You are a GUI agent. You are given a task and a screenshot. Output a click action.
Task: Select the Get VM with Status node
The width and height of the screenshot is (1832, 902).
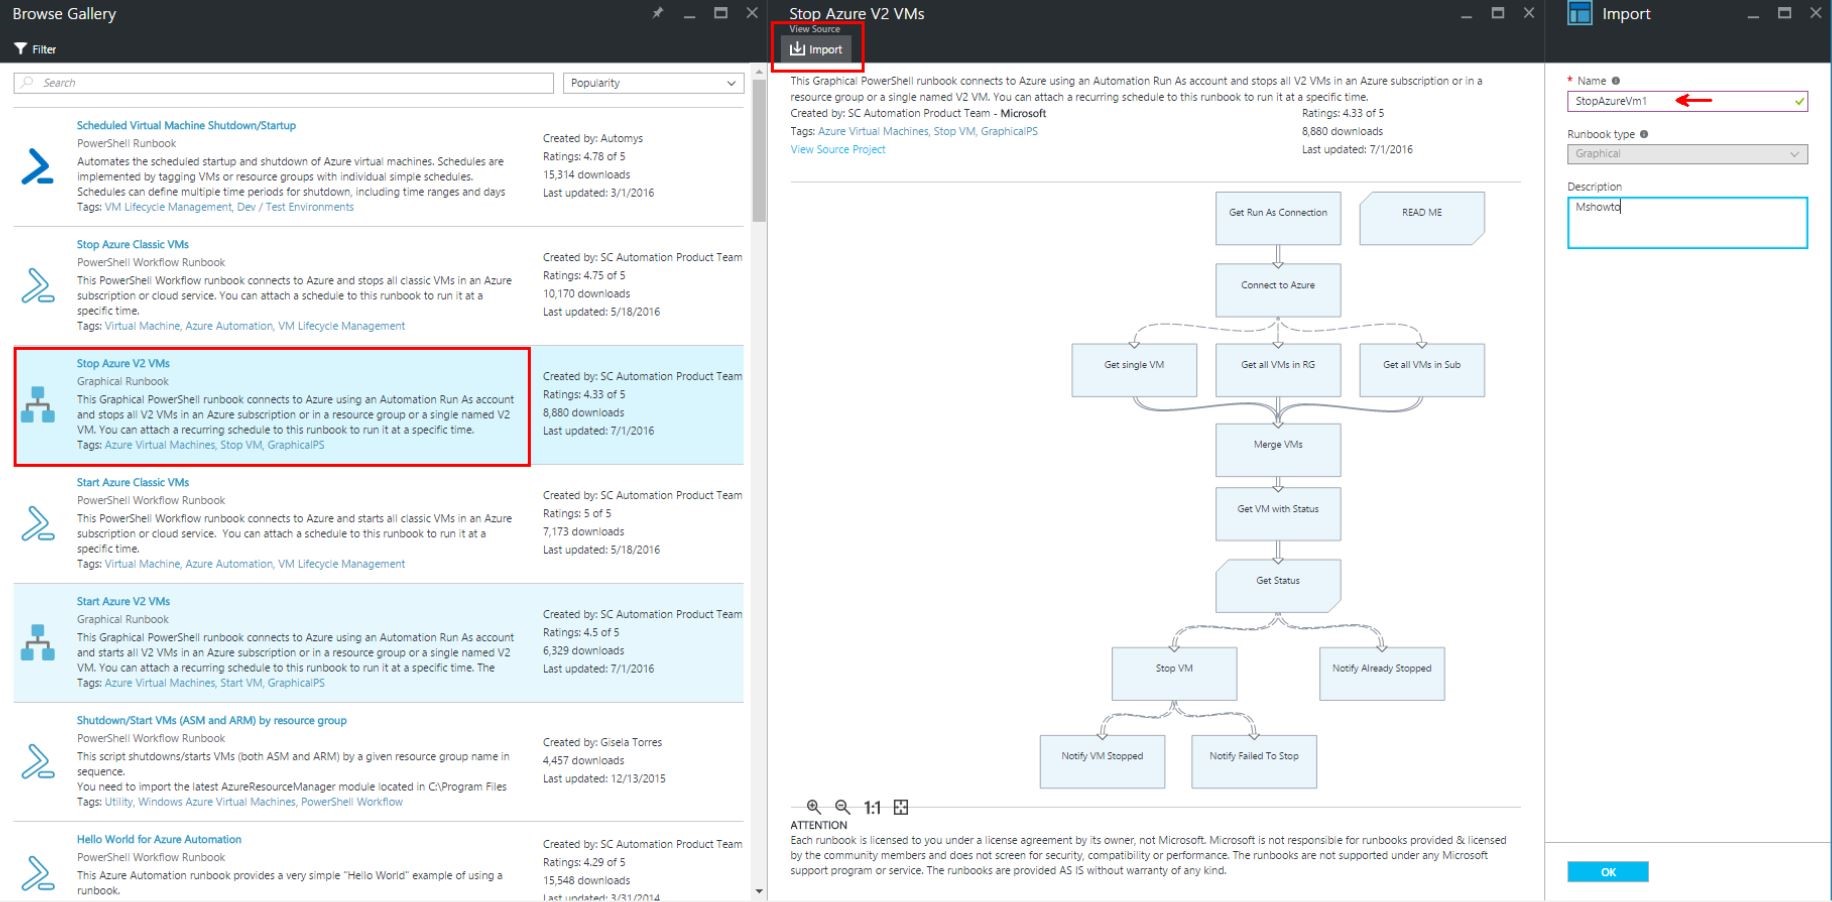1278,514
